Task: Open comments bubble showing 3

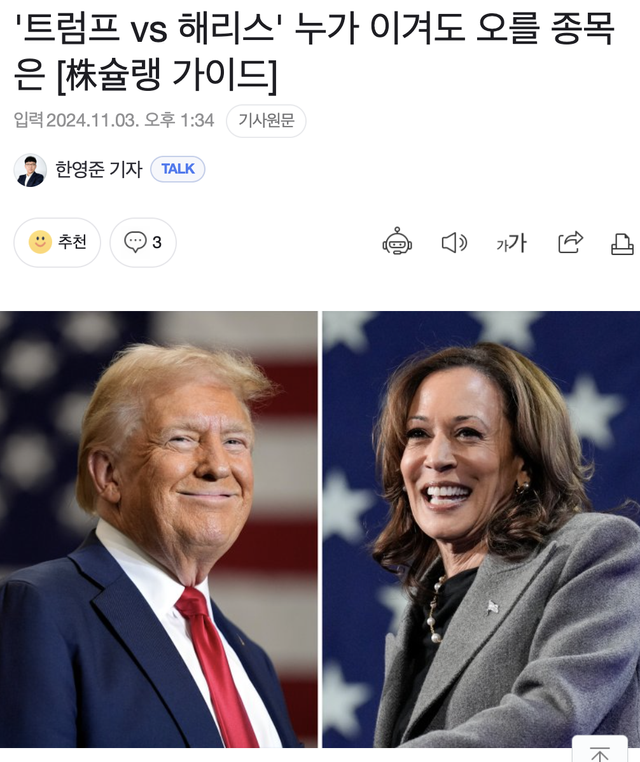Action: [x=143, y=242]
